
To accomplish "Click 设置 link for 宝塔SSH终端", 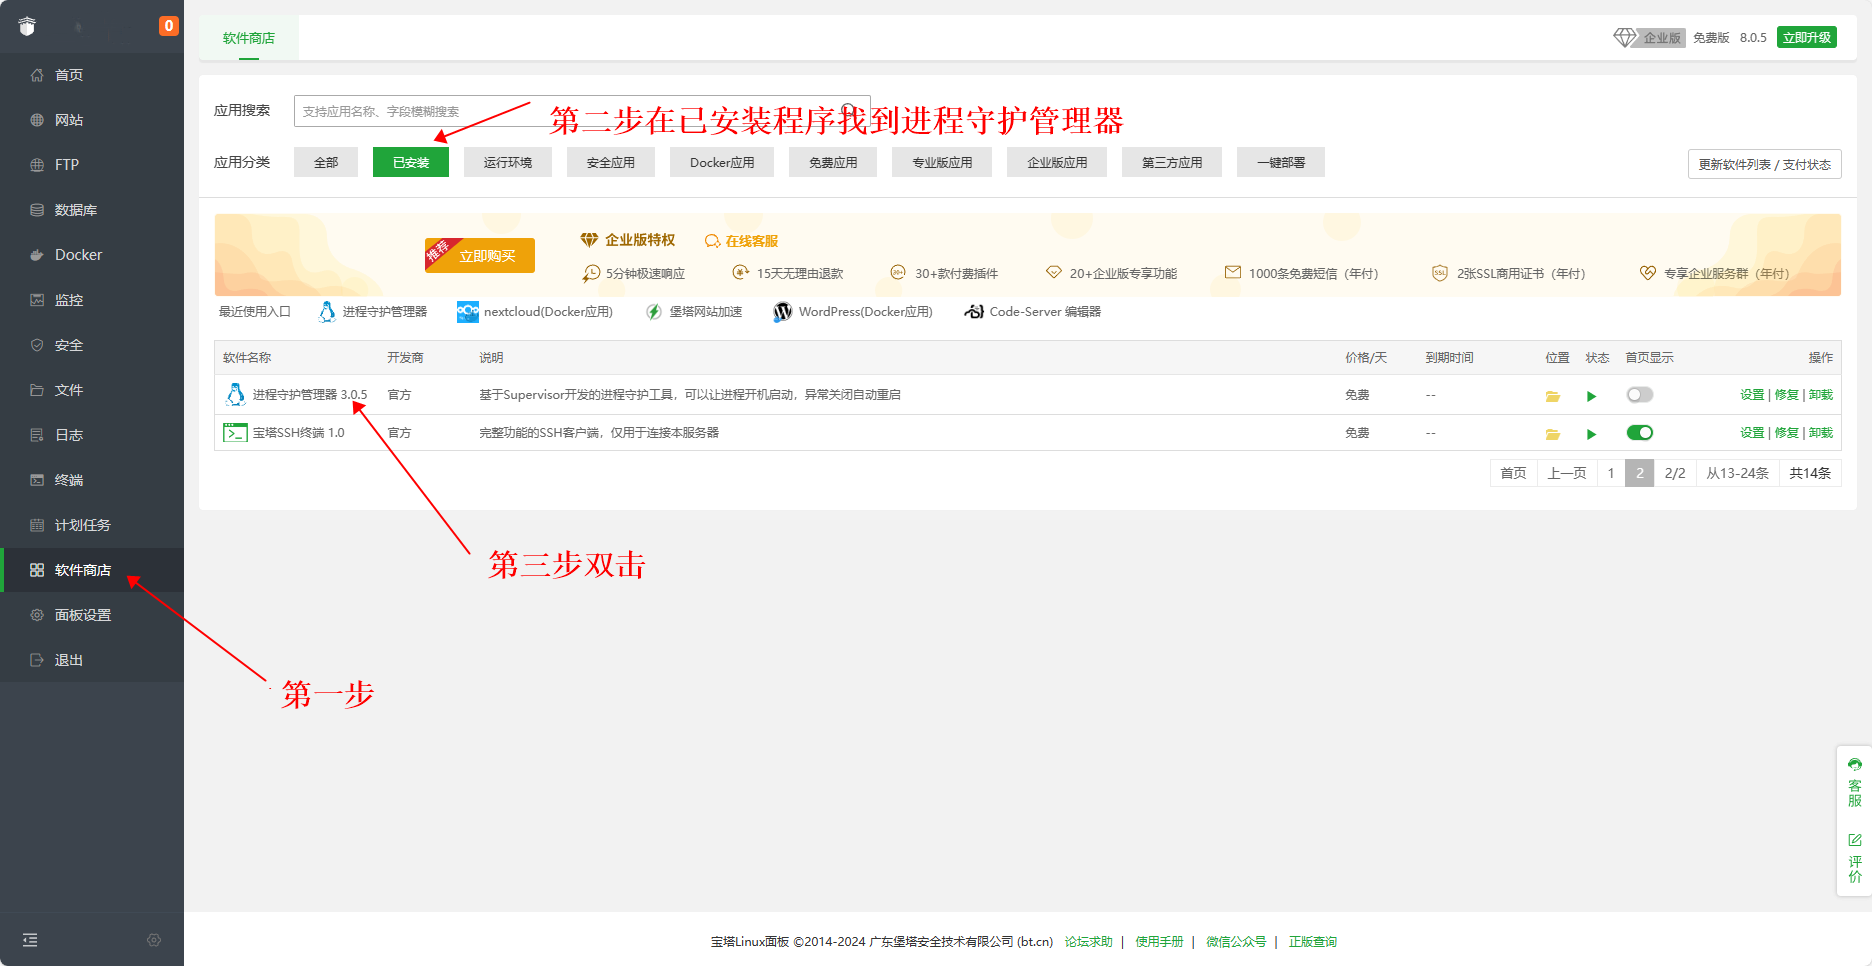I will [x=1752, y=433].
